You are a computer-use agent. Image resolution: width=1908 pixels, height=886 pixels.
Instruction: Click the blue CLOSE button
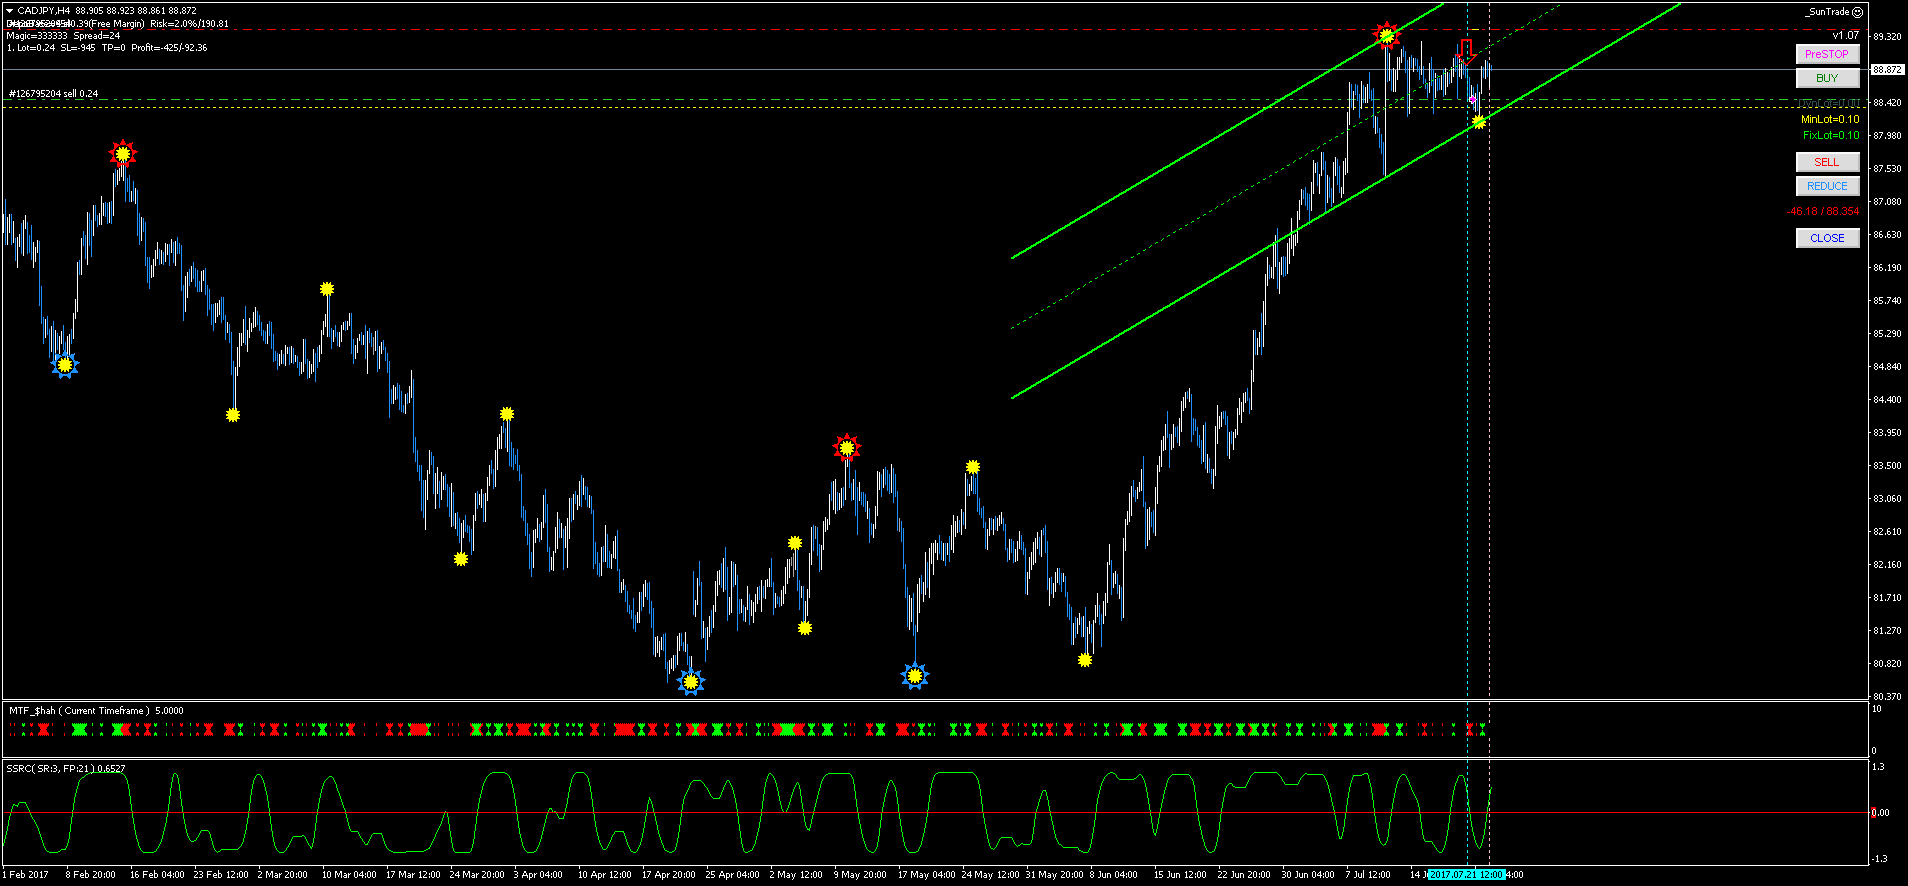(1827, 238)
